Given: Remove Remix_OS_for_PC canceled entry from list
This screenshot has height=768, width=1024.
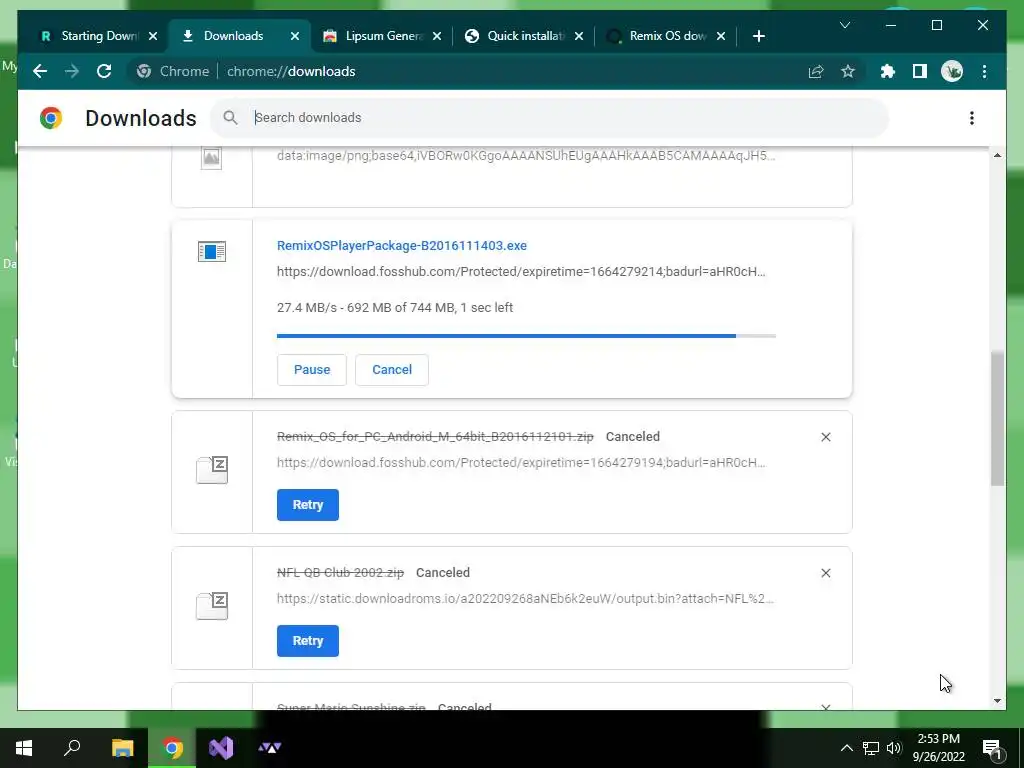Looking at the screenshot, I should (x=825, y=437).
